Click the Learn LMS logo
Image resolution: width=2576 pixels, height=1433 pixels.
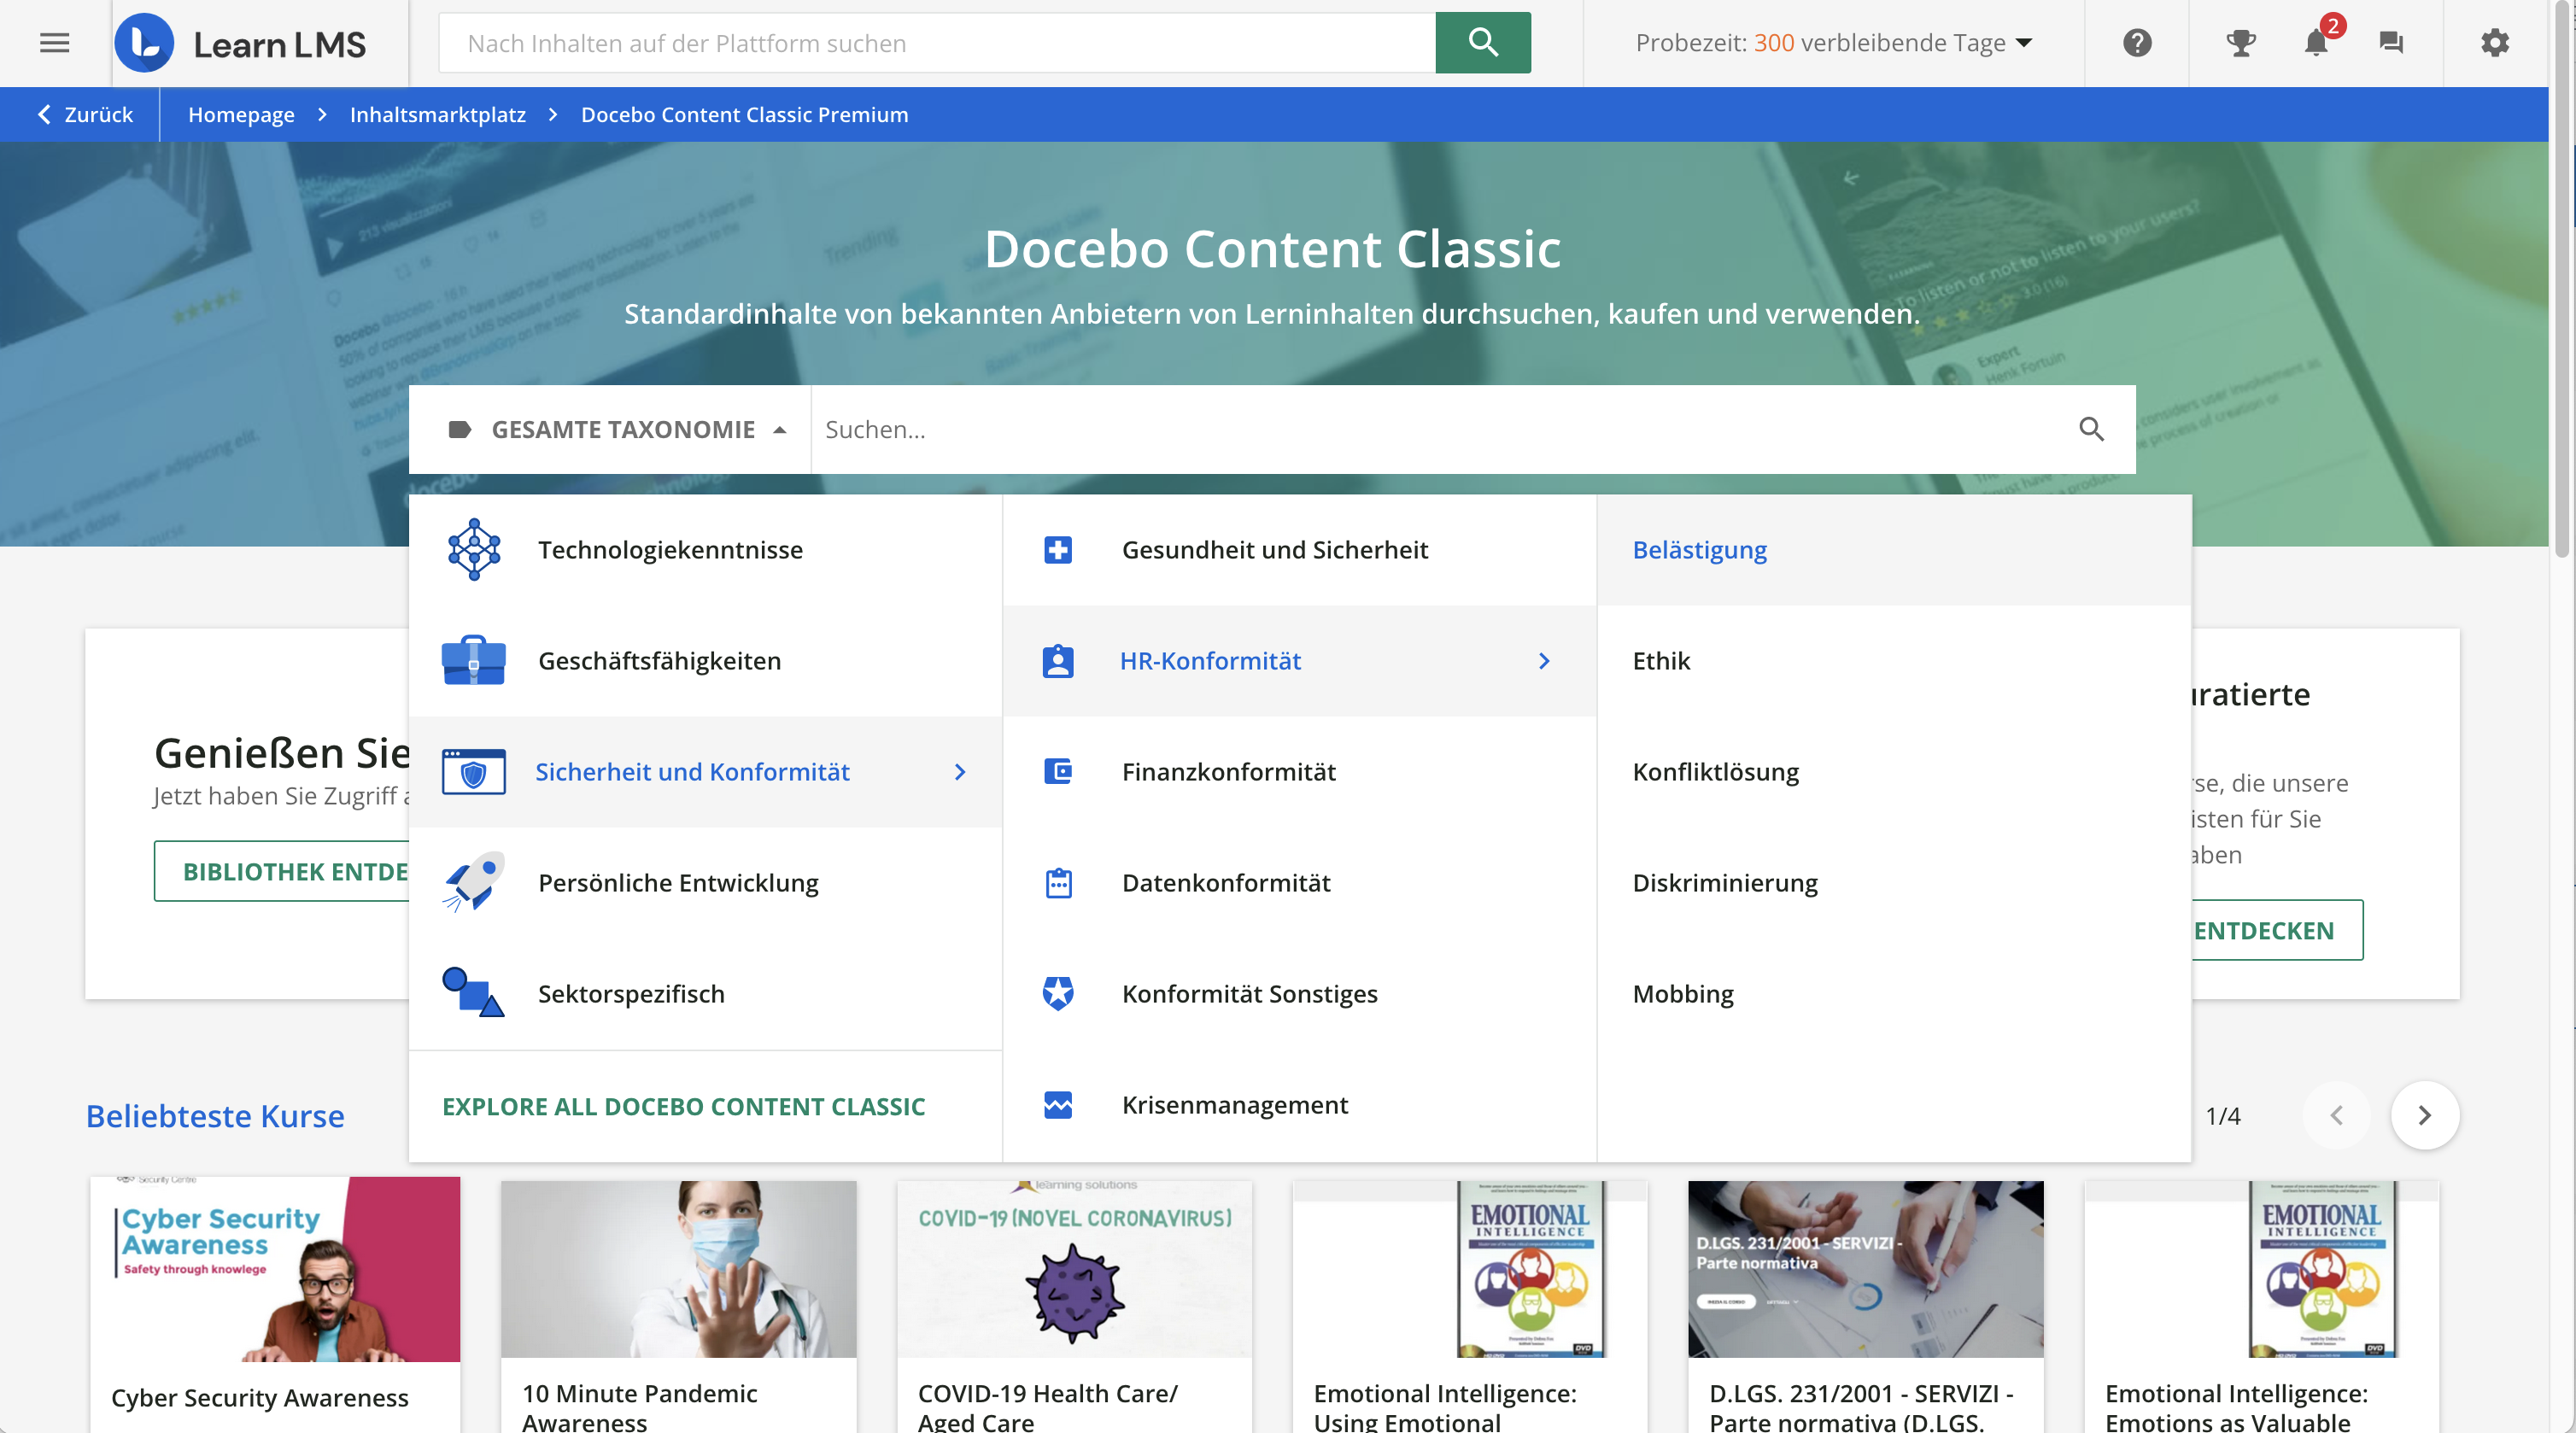pyautogui.click(x=240, y=43)
